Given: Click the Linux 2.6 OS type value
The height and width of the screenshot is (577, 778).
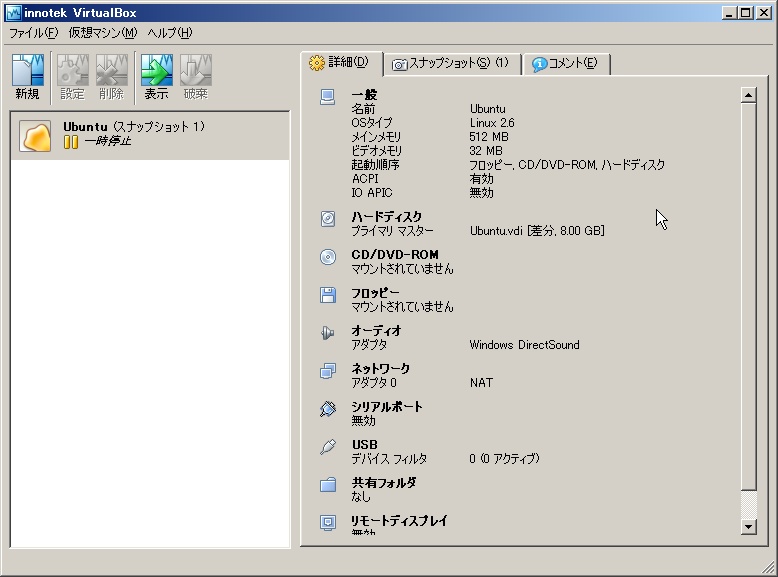Looking at the screenshot, I should tap(492, 123).
